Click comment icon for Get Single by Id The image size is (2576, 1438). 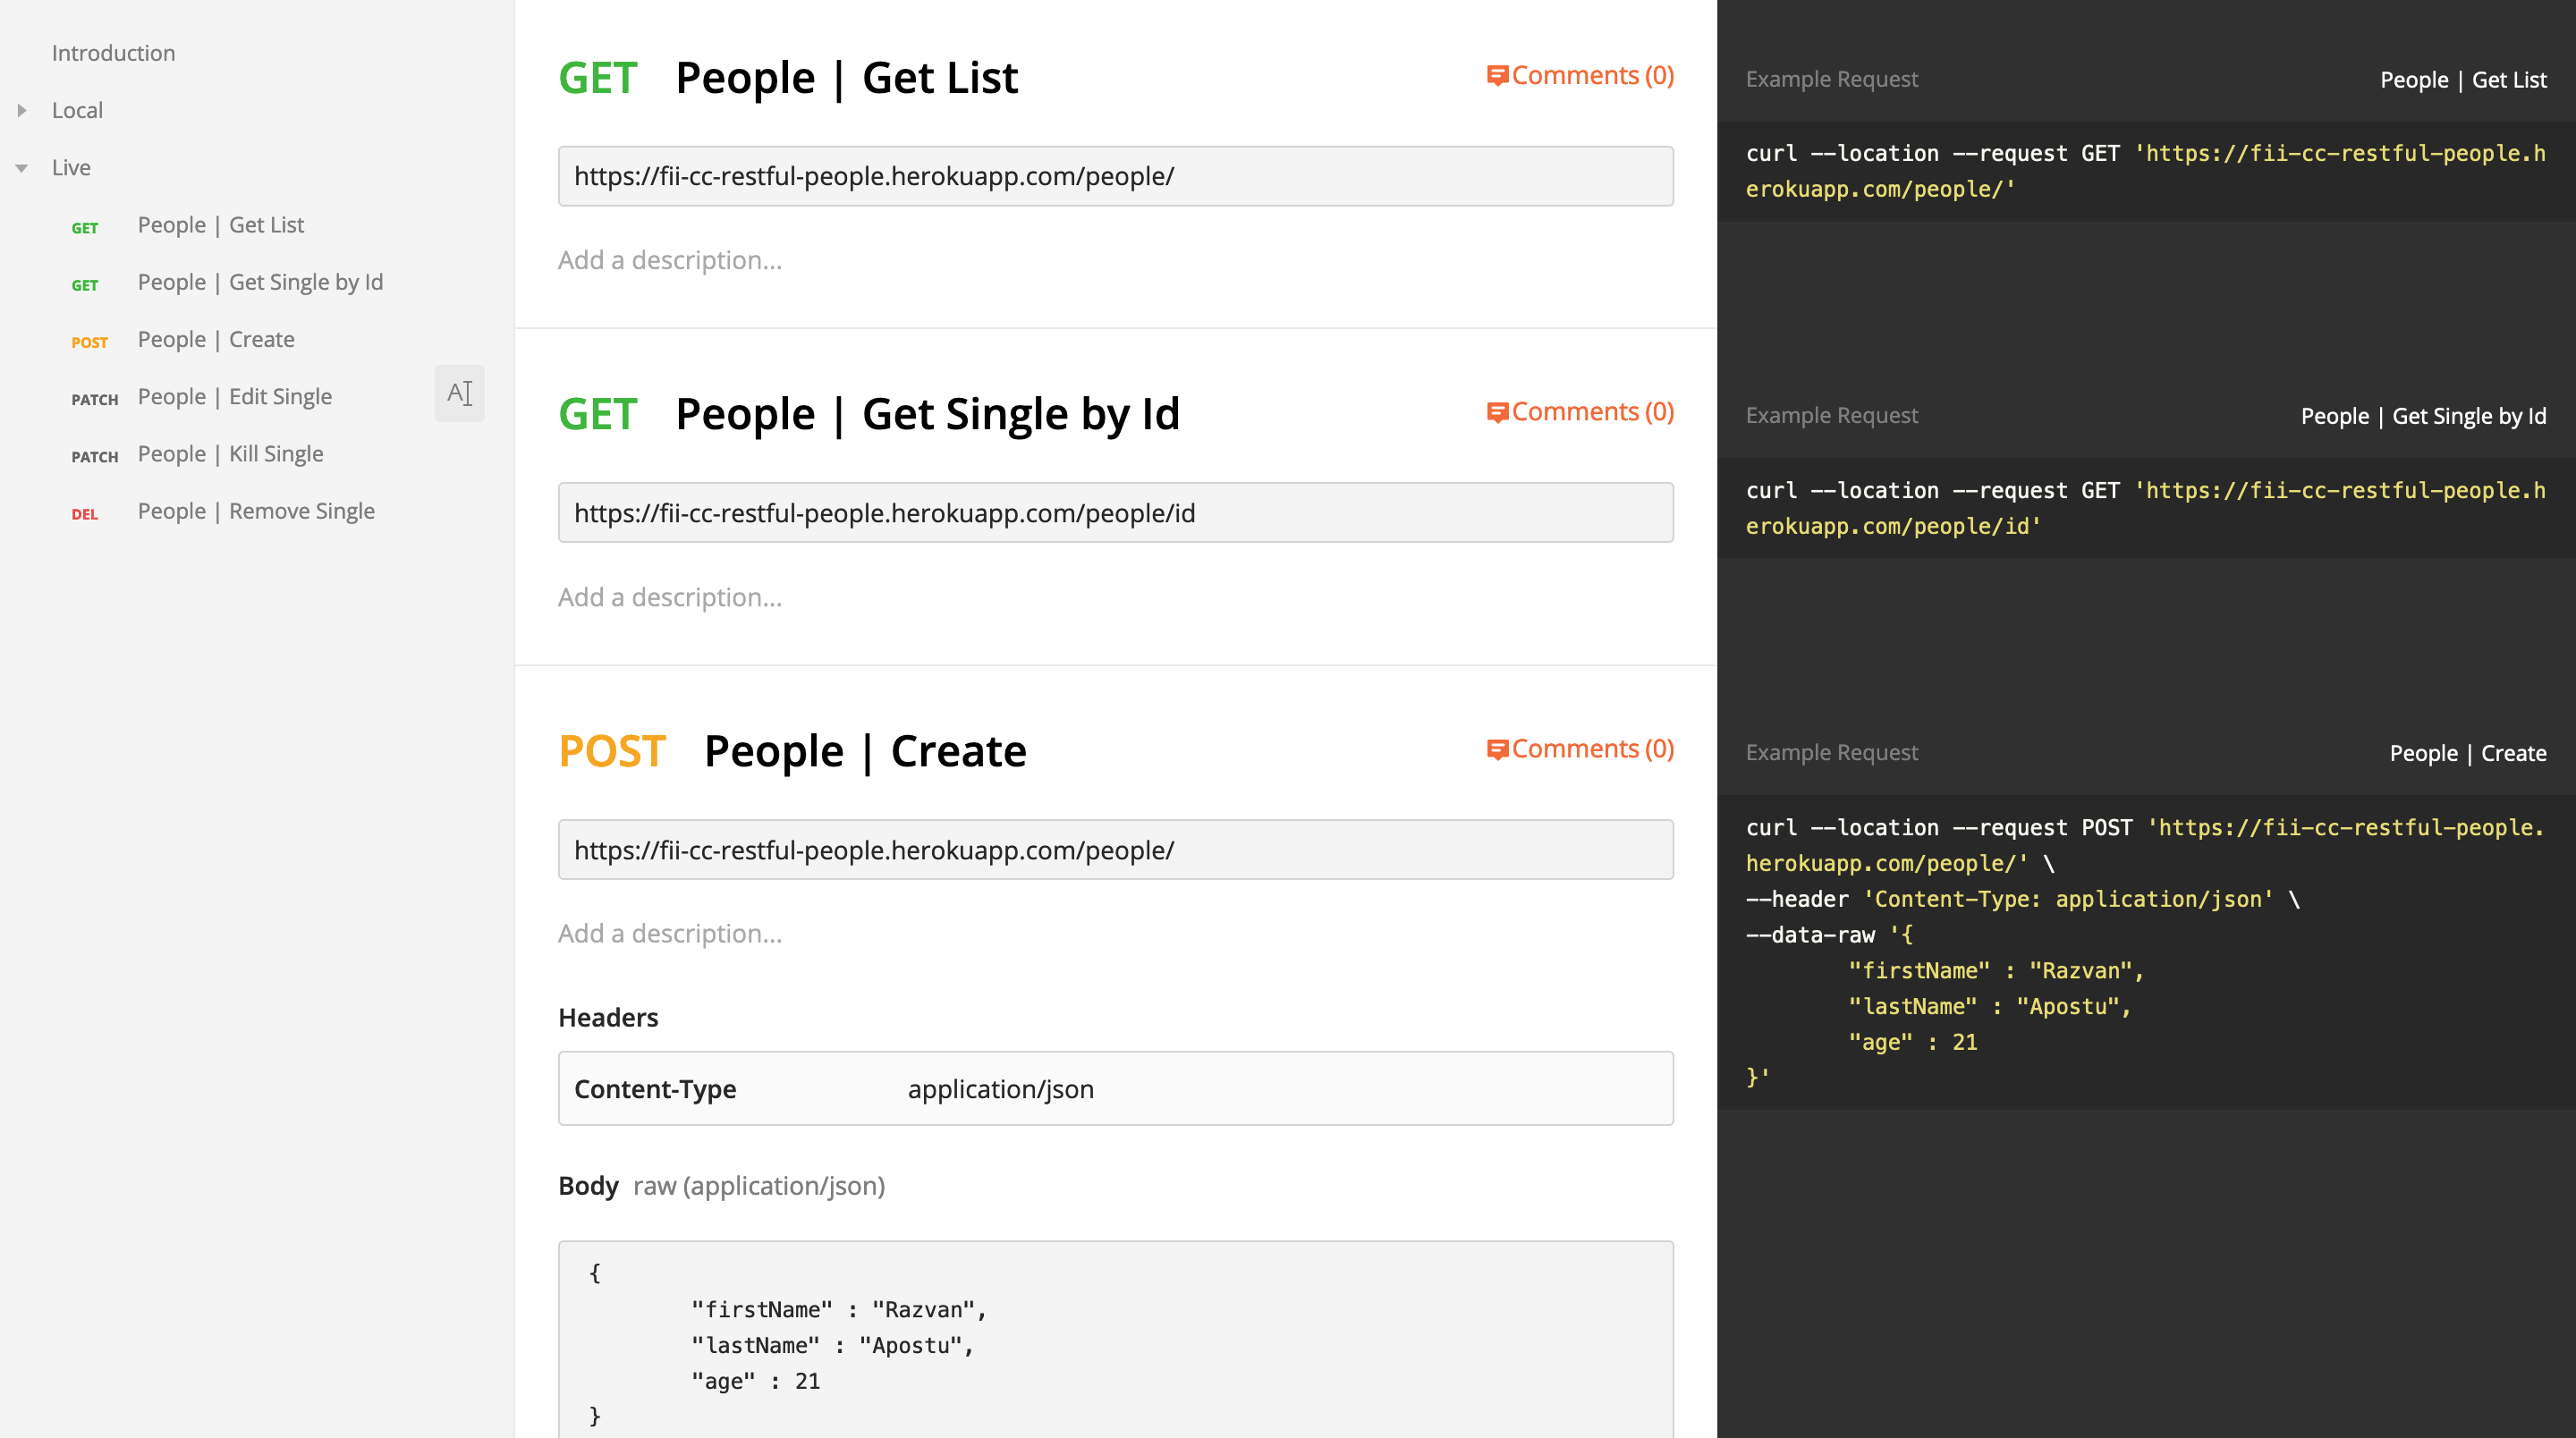(x=1496, y=413)
